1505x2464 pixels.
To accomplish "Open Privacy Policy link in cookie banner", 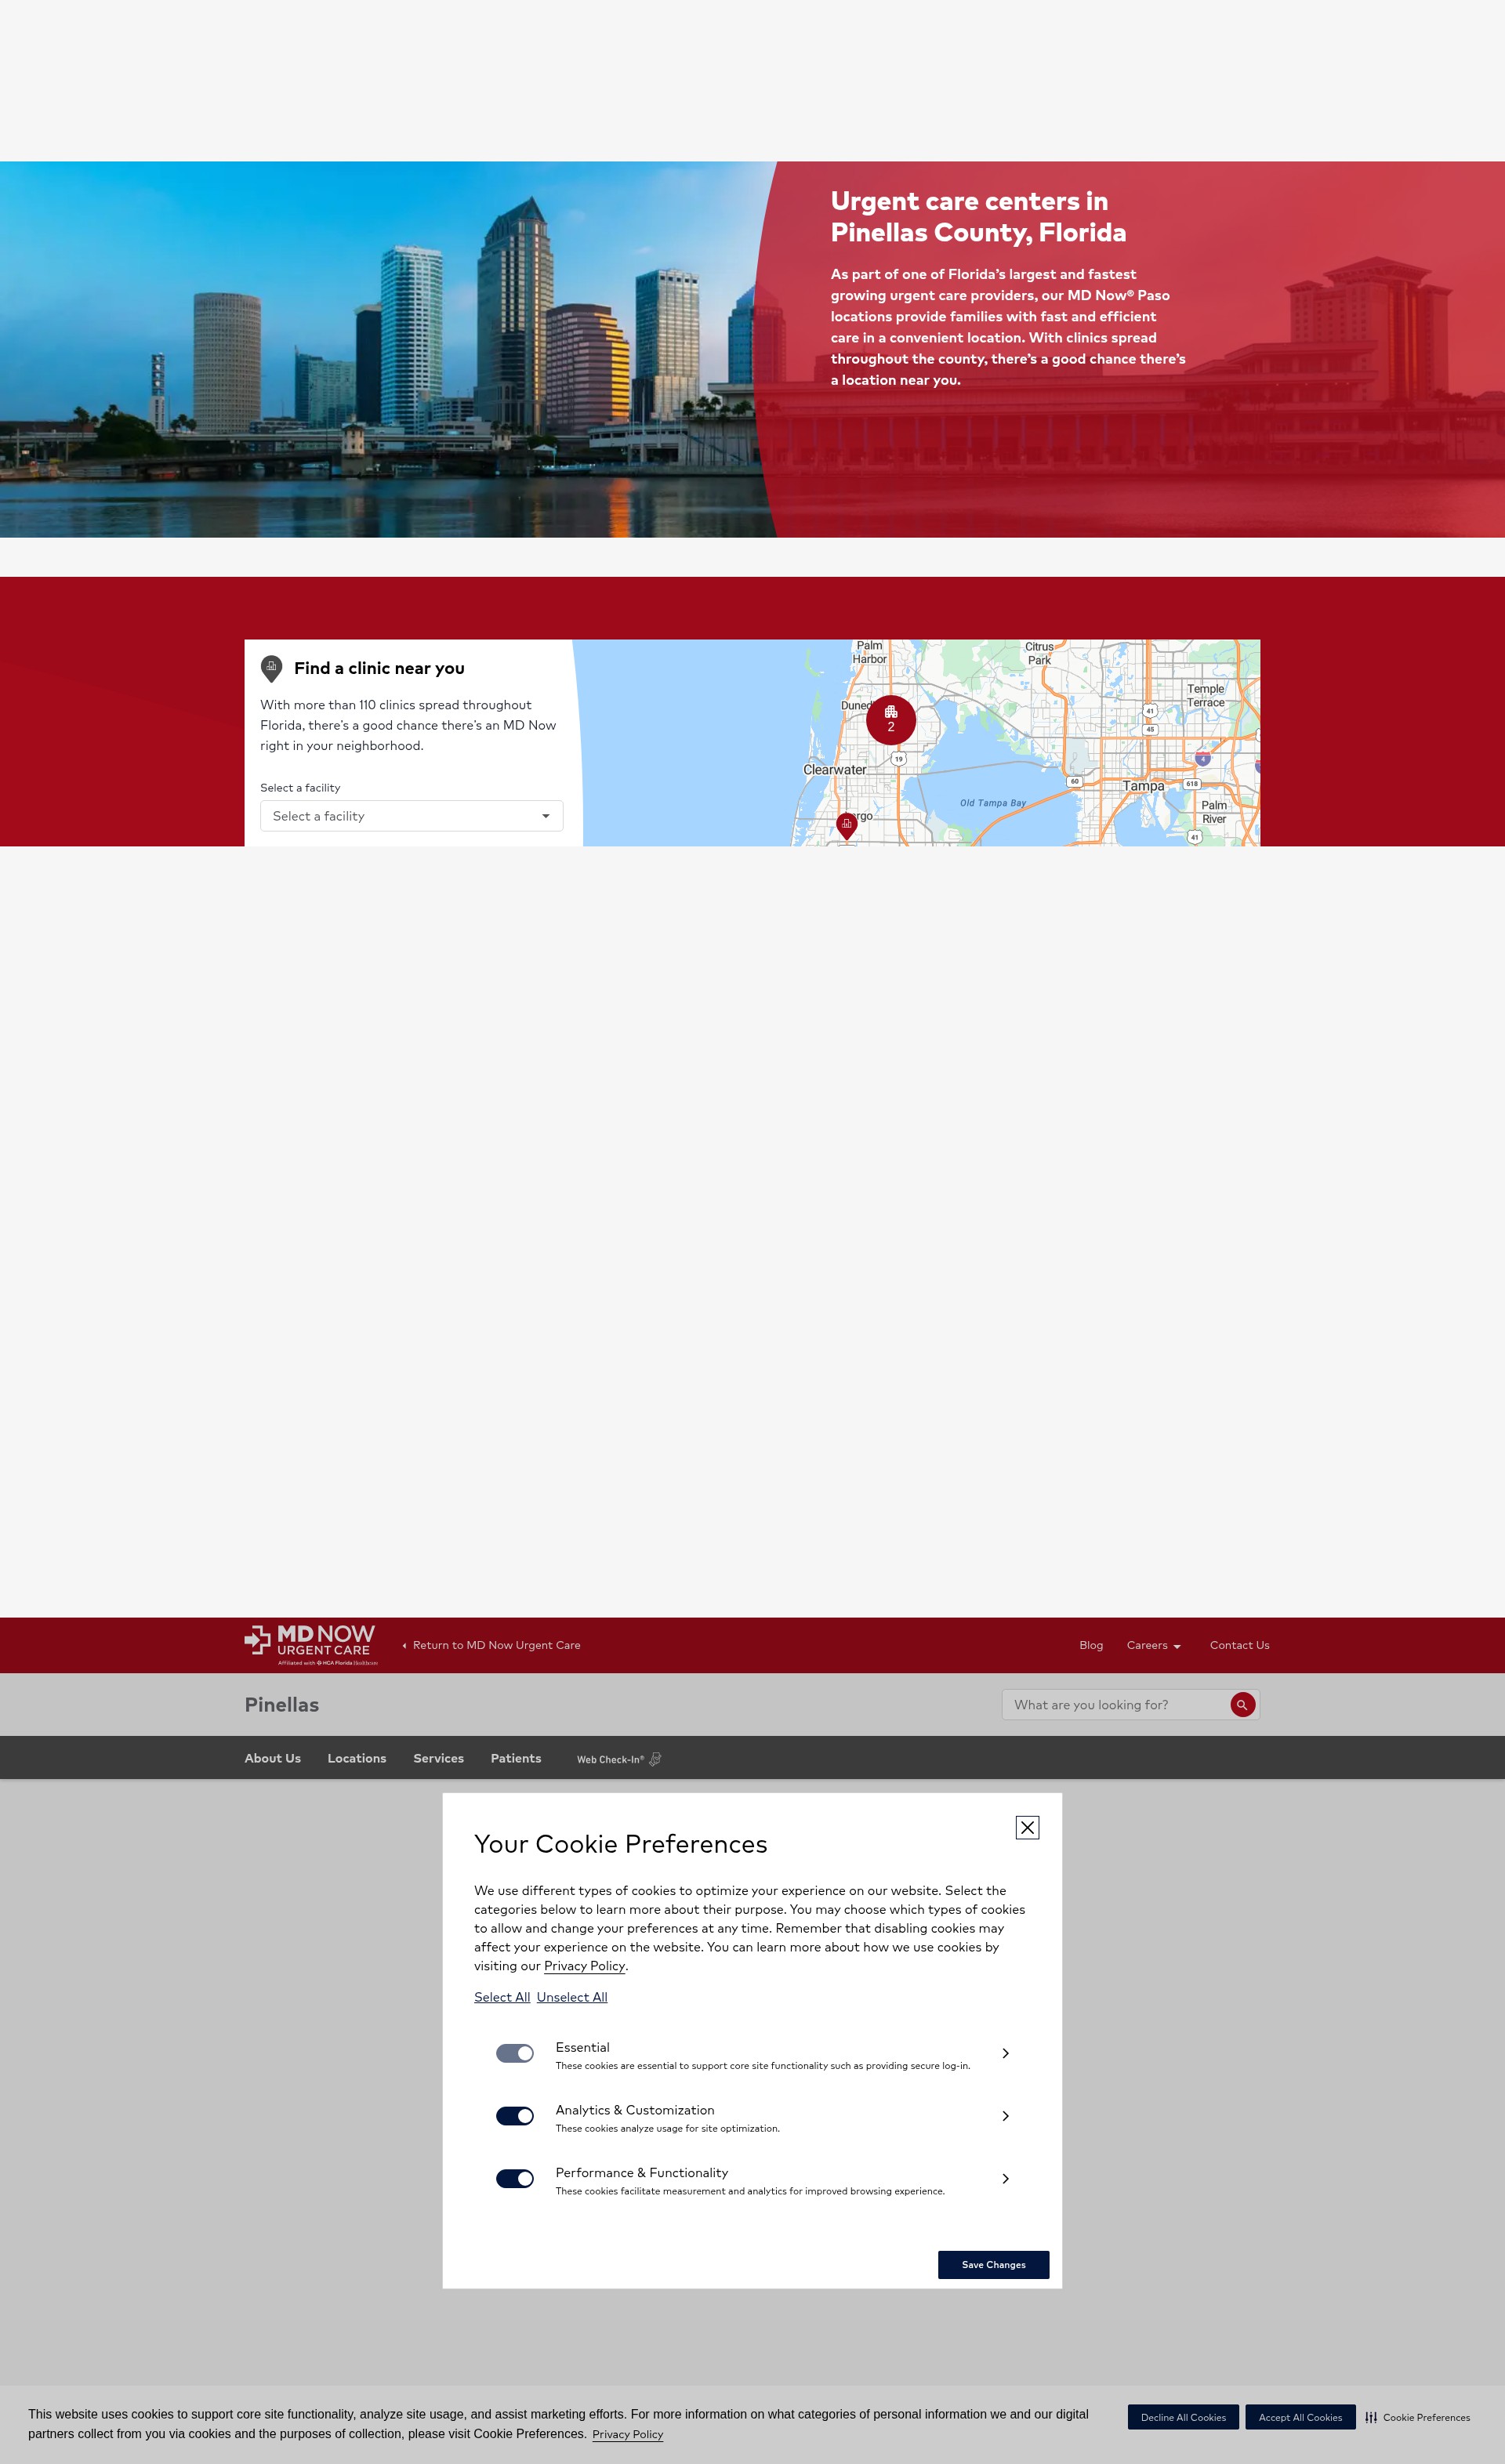I will point(627,2434).
